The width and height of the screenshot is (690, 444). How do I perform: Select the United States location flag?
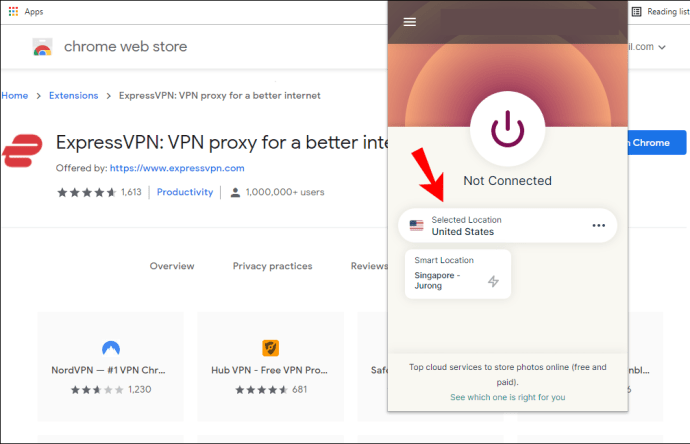click(416, 225)
